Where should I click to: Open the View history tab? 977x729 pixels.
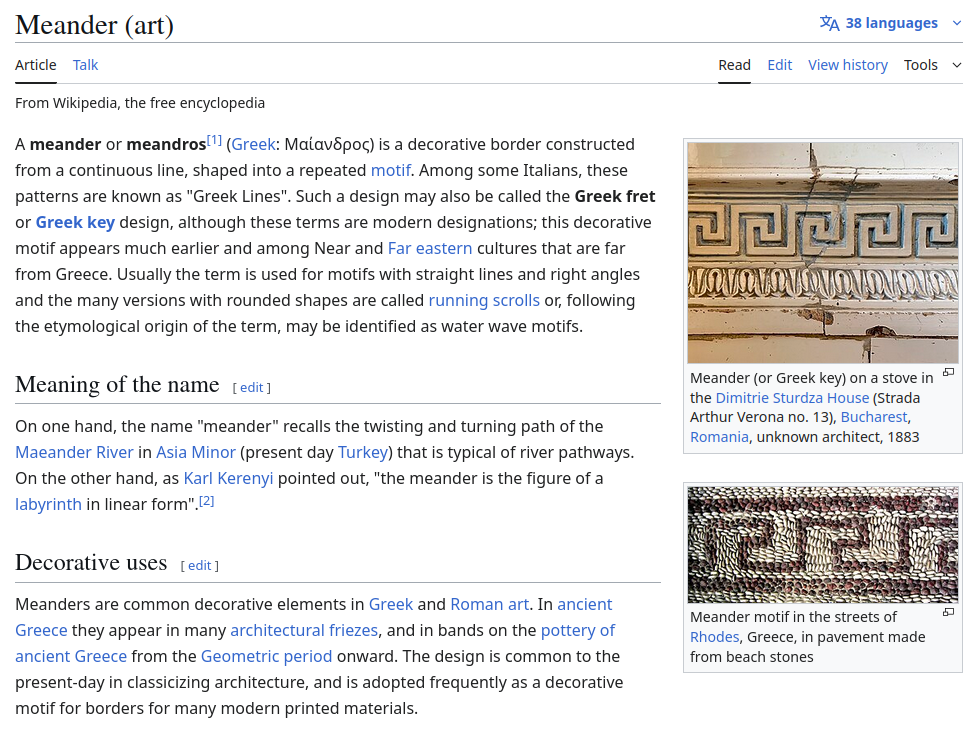point(847,65)
